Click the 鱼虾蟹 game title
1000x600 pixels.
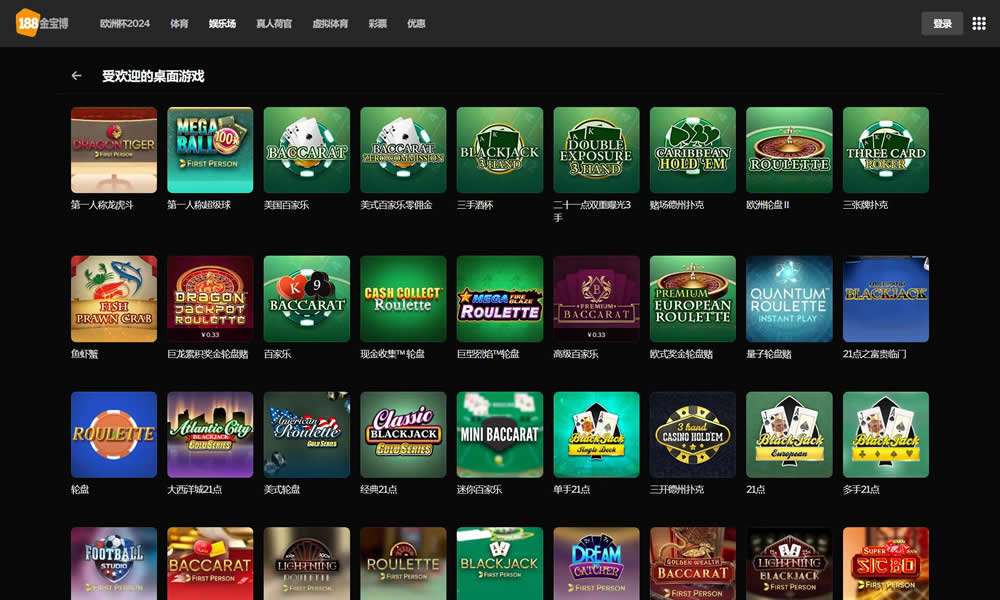point(84,354)
